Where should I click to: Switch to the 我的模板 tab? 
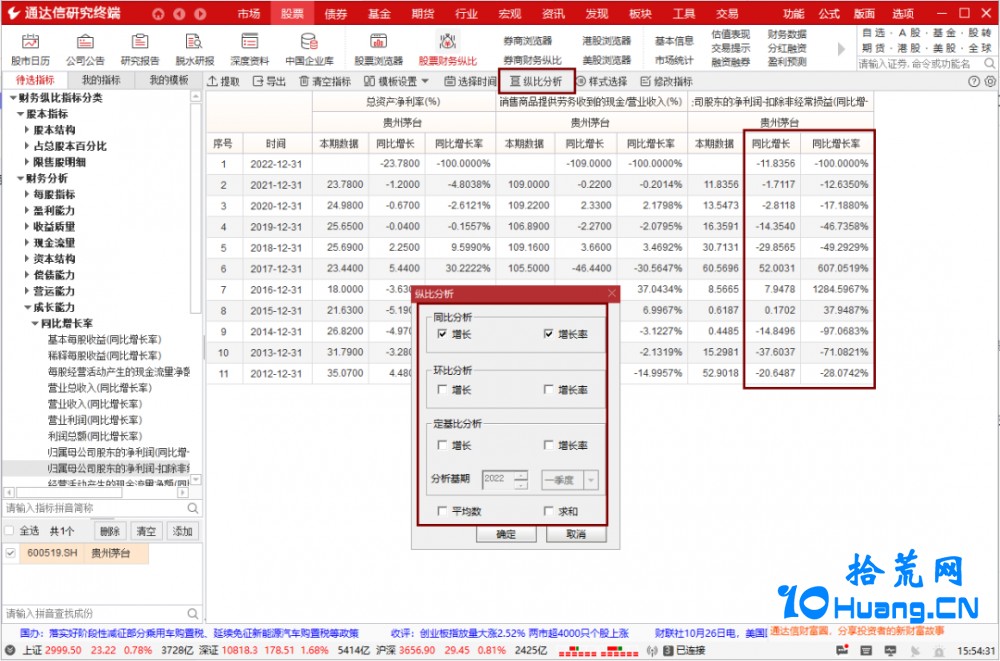[168, 80]
